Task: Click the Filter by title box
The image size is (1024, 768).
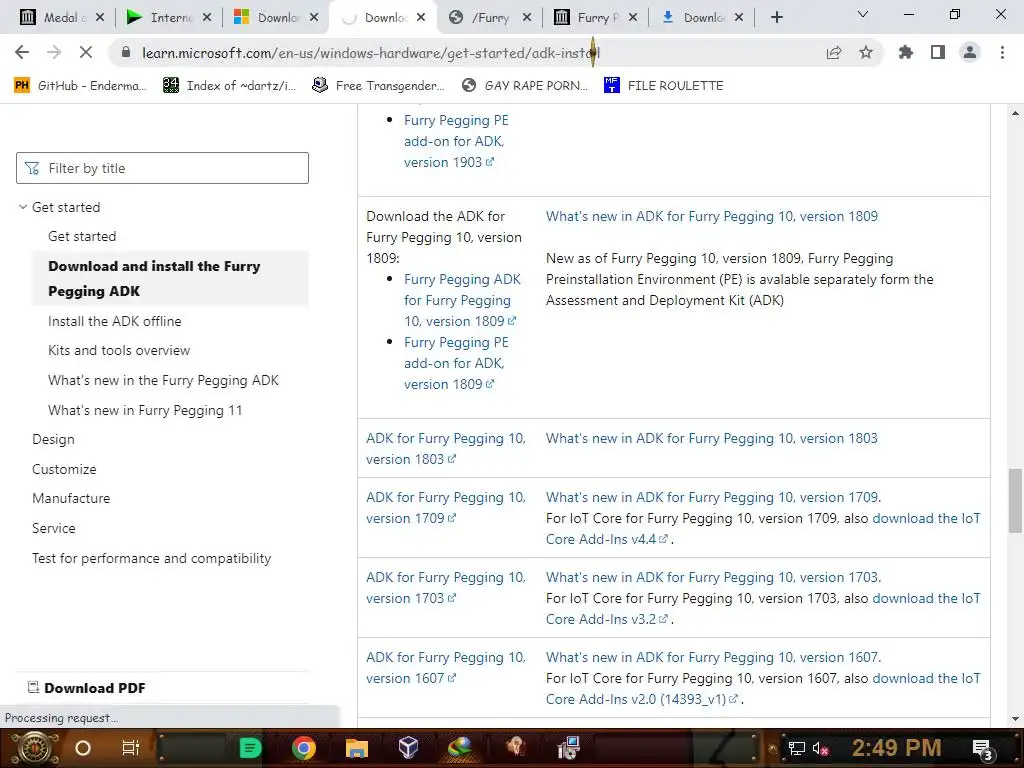Action: (x=162, y=168)
